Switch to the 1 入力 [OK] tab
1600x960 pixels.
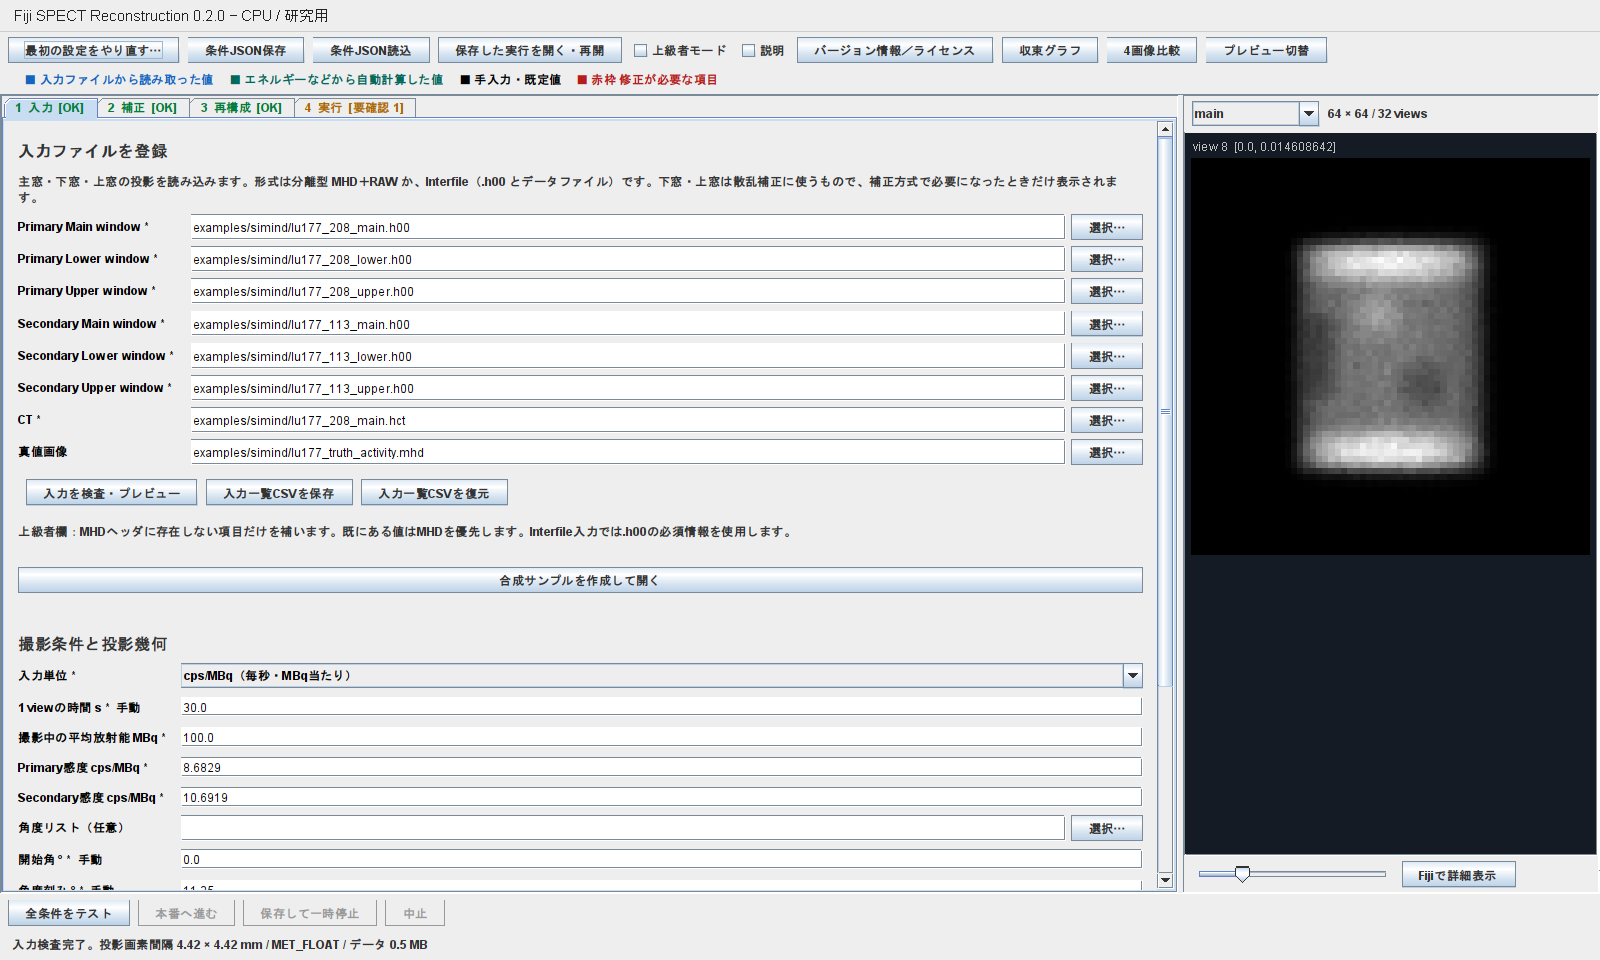(x=50, y=108)
